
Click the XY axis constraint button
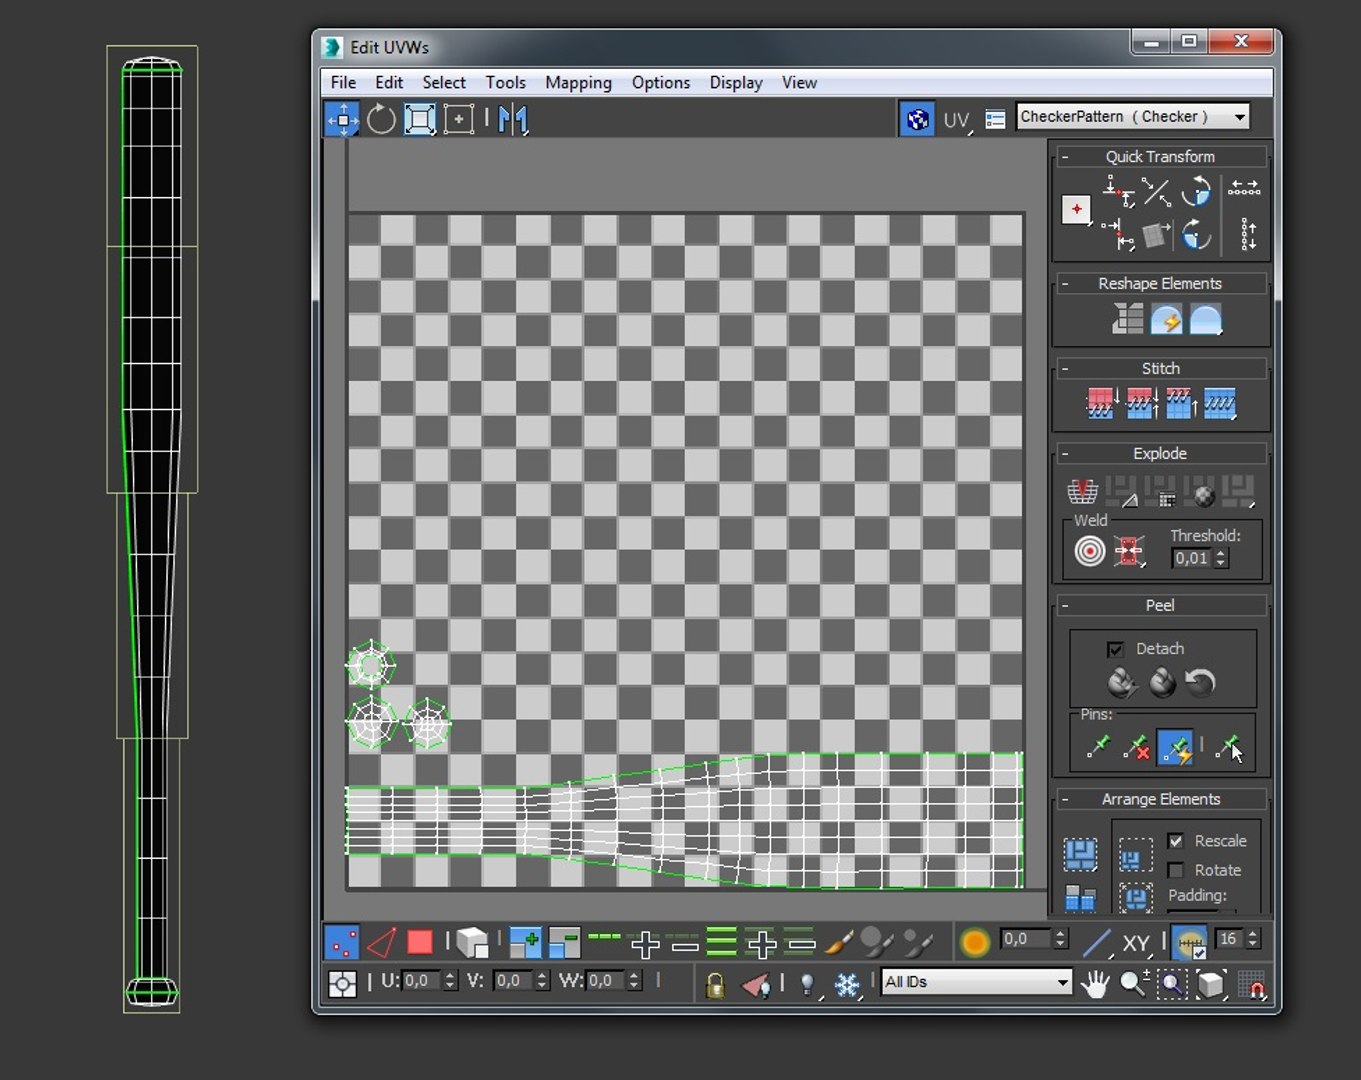tap(1136, 942)
